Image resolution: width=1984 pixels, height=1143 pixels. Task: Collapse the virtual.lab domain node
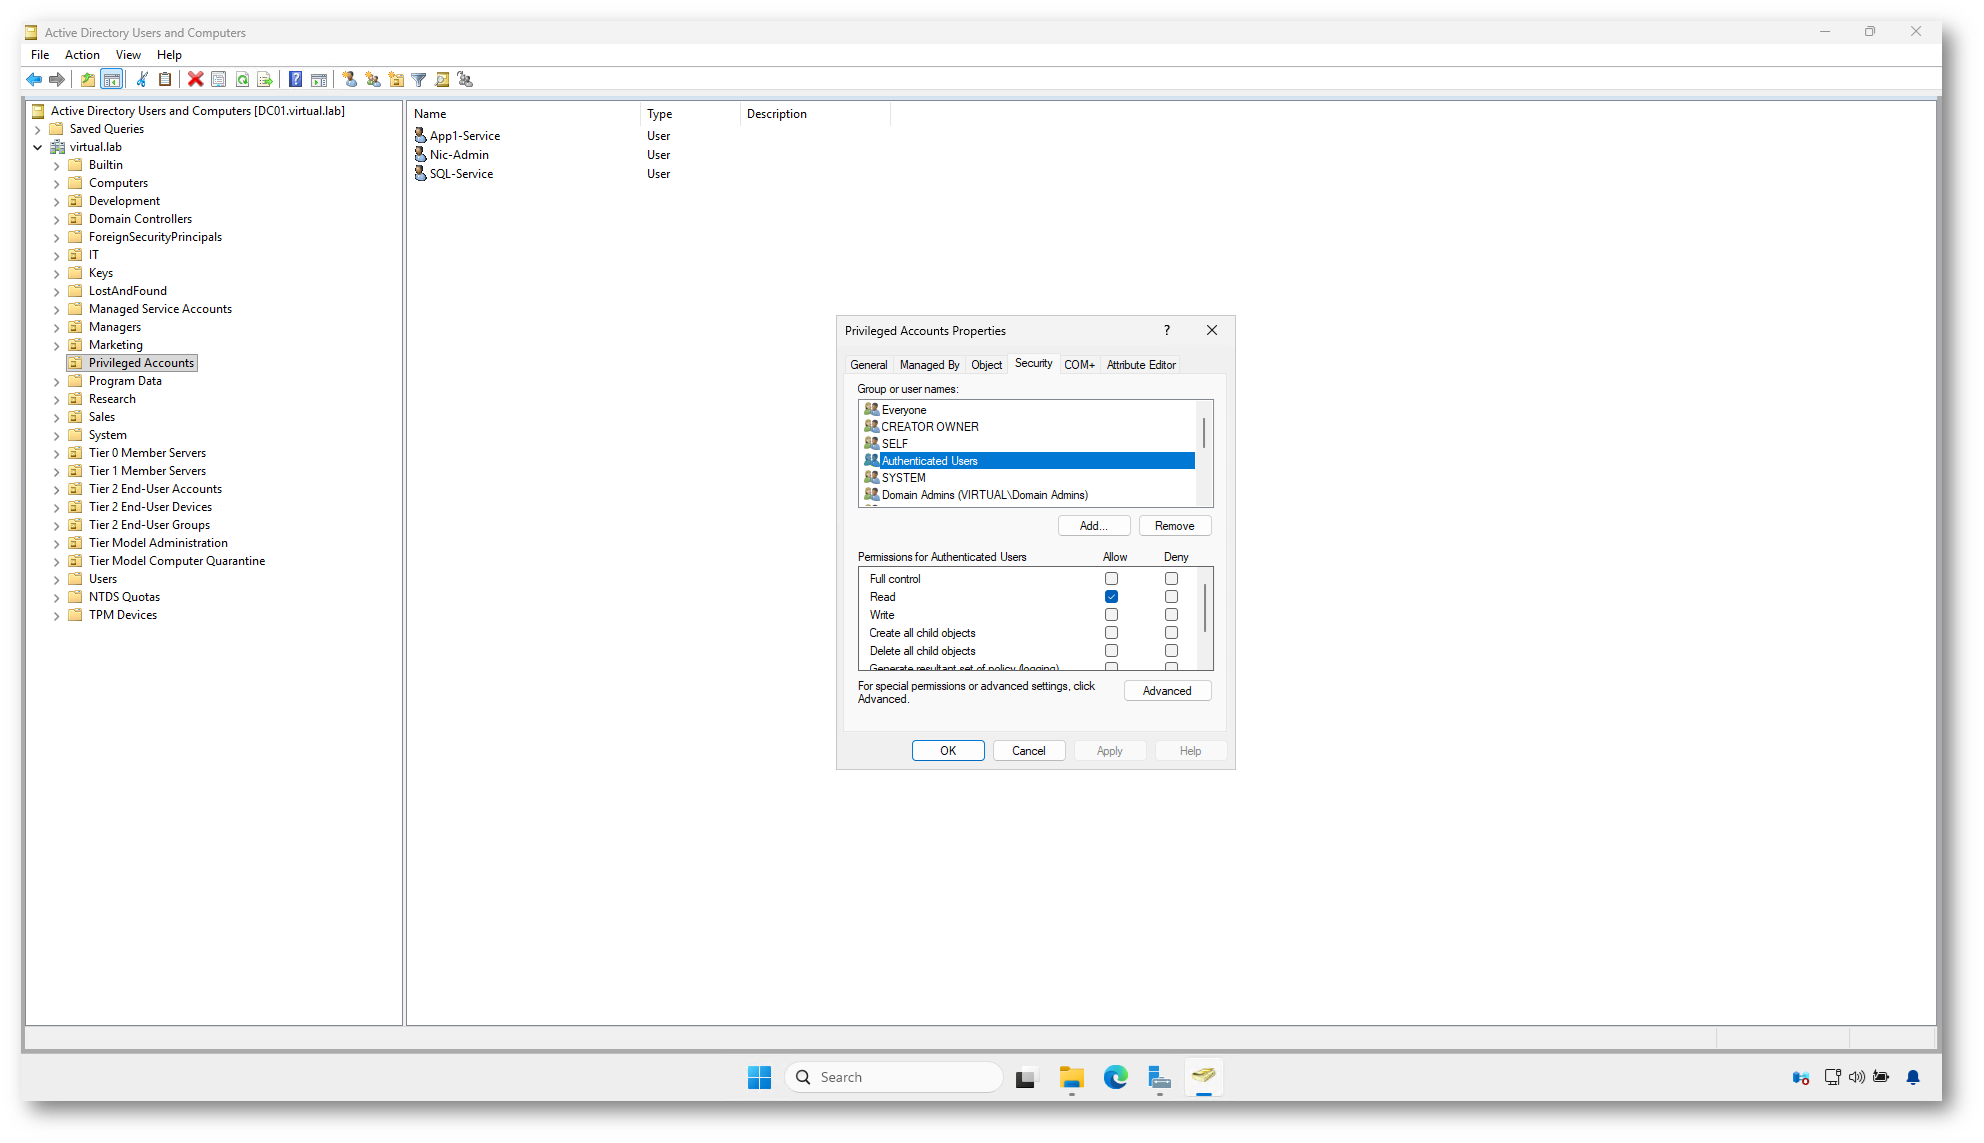click(38, 147)
